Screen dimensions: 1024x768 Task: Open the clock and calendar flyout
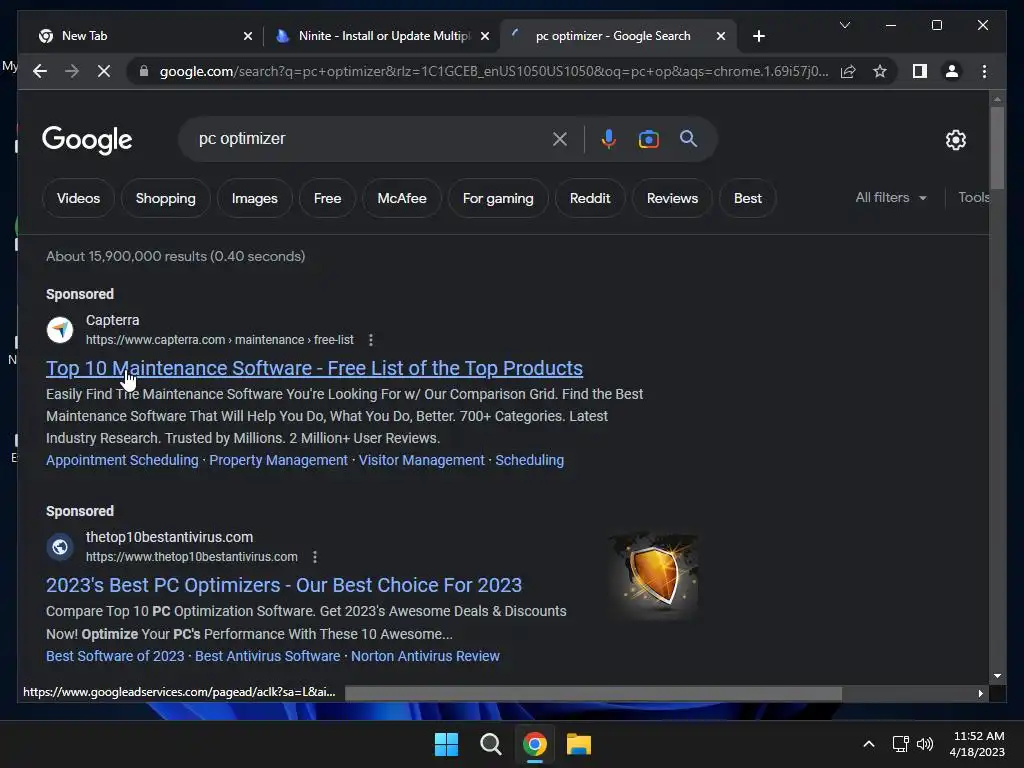[x=977, y=744]
